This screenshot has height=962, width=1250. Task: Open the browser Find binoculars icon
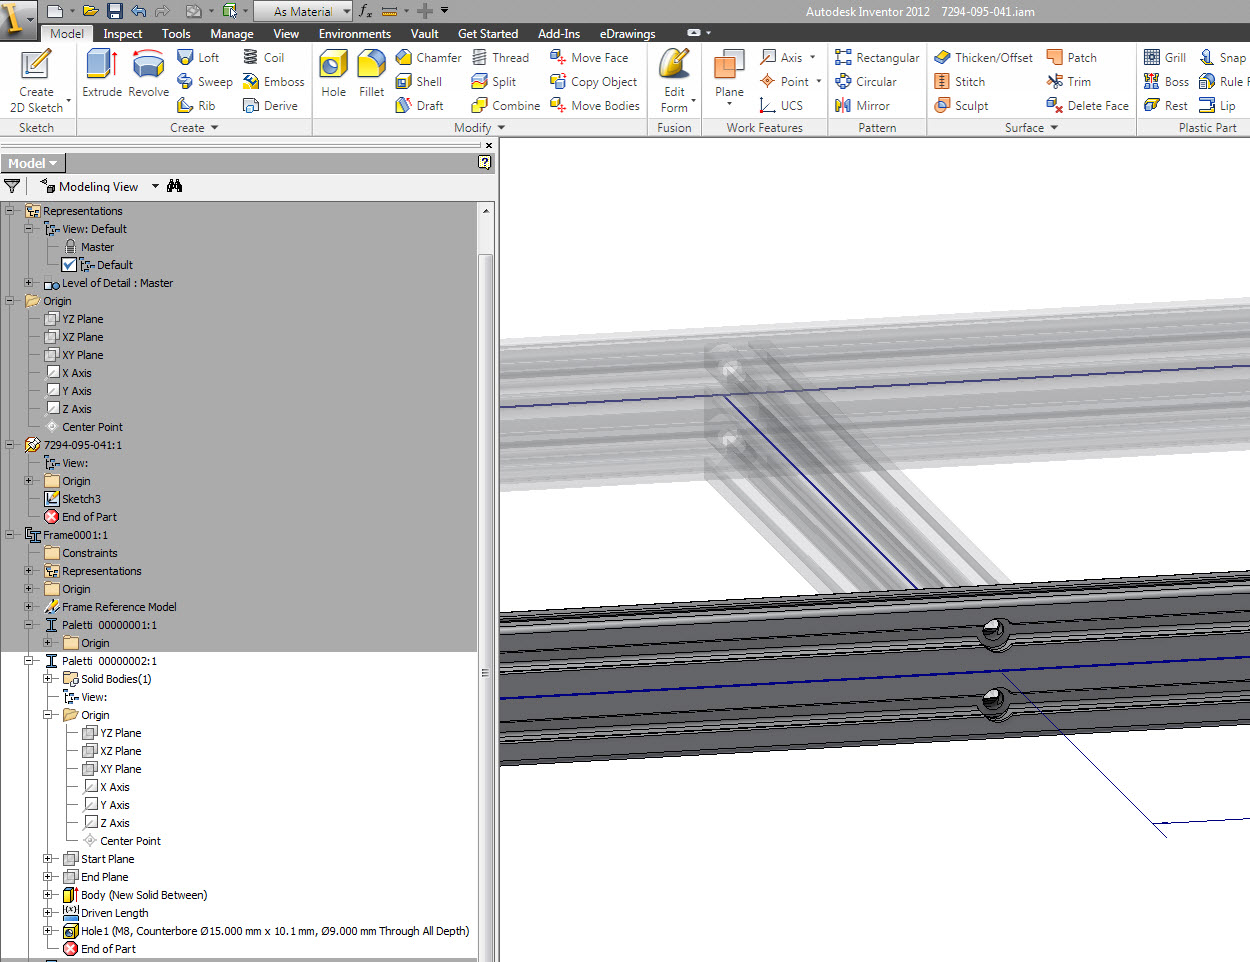pyautogui.click(x=175, y=186)
